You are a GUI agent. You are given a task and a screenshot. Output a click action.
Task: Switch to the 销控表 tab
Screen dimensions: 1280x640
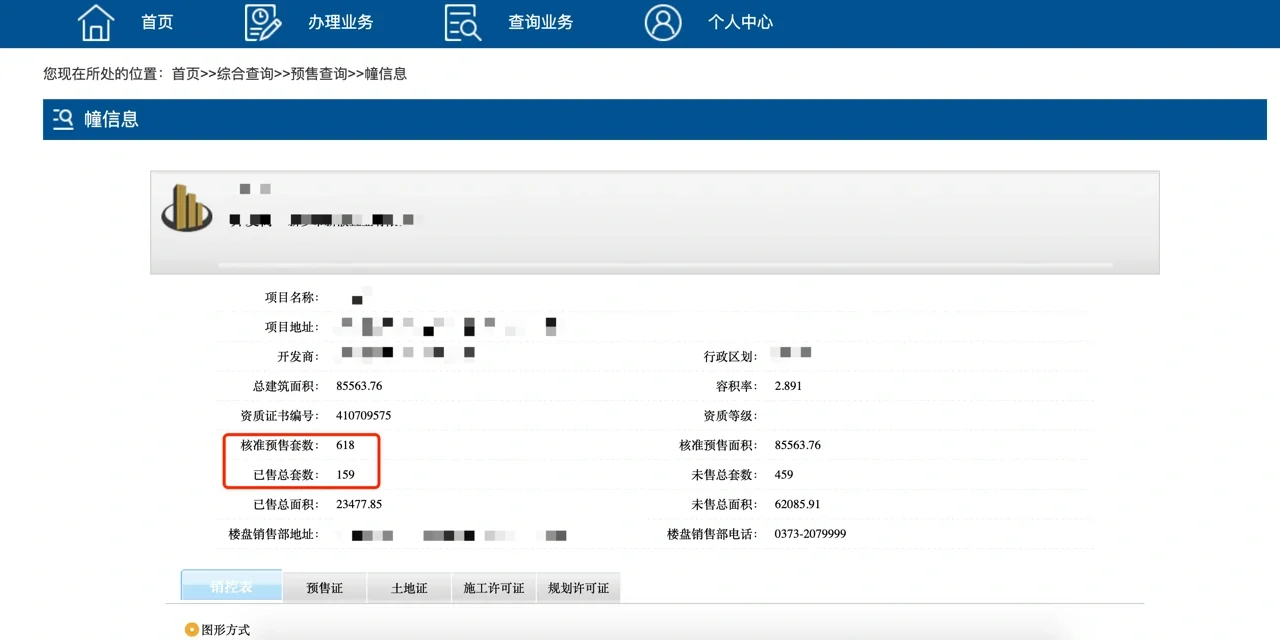[x=231, y=587]
